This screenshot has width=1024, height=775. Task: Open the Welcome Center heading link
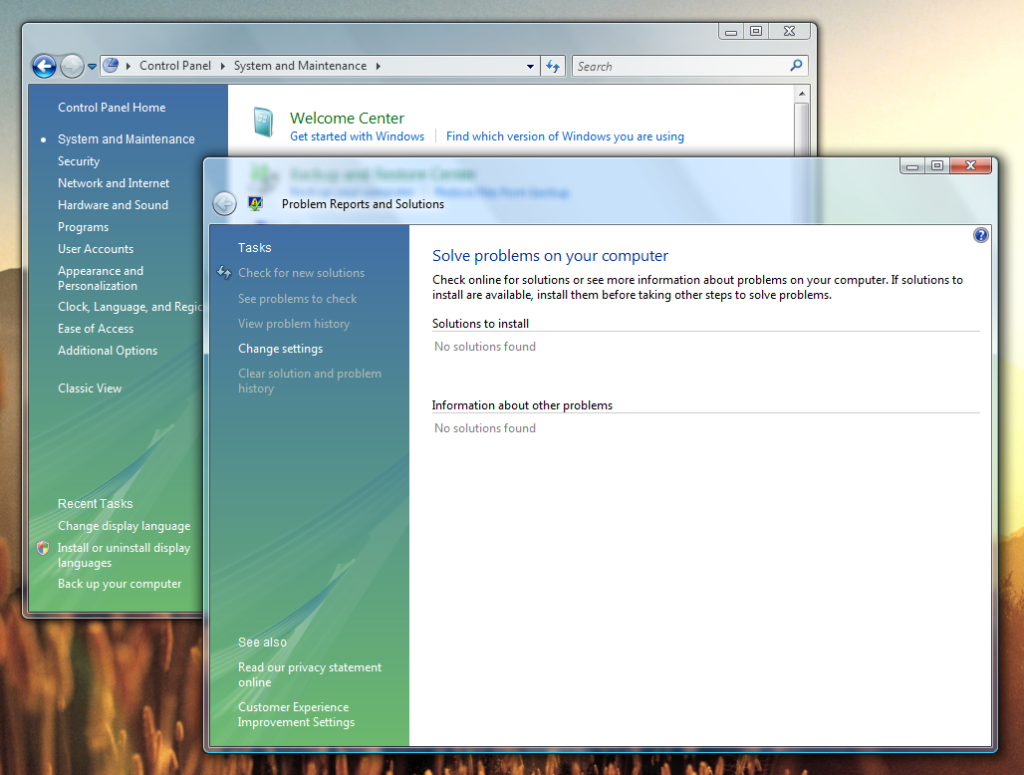pos(347,118)
